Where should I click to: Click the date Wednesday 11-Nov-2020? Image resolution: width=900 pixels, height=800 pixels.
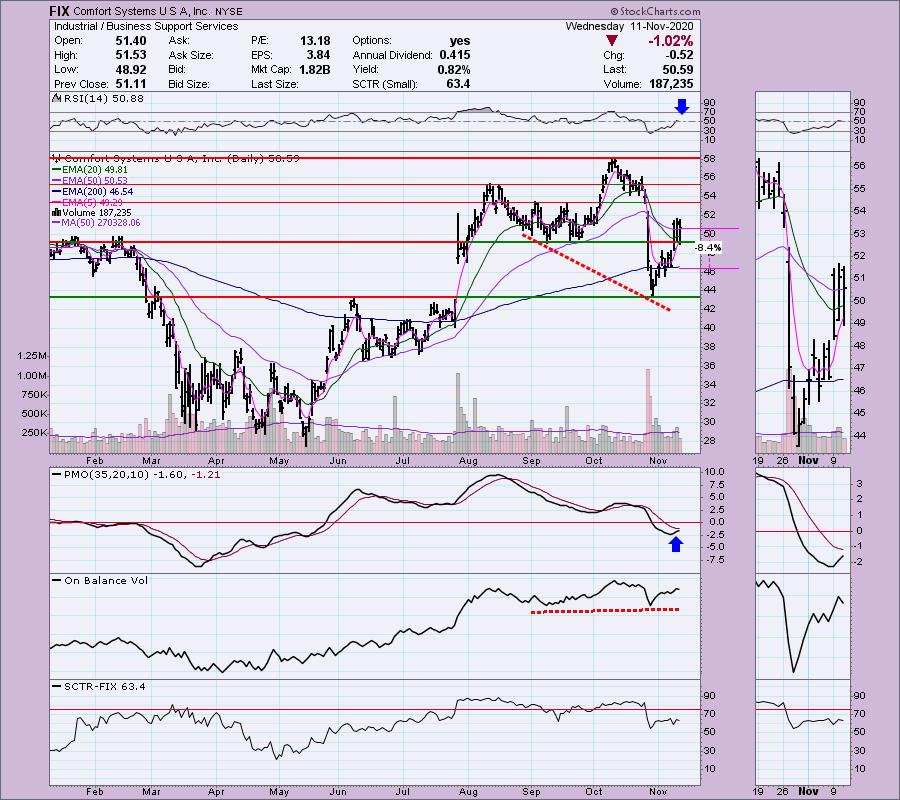click(629, 26)
